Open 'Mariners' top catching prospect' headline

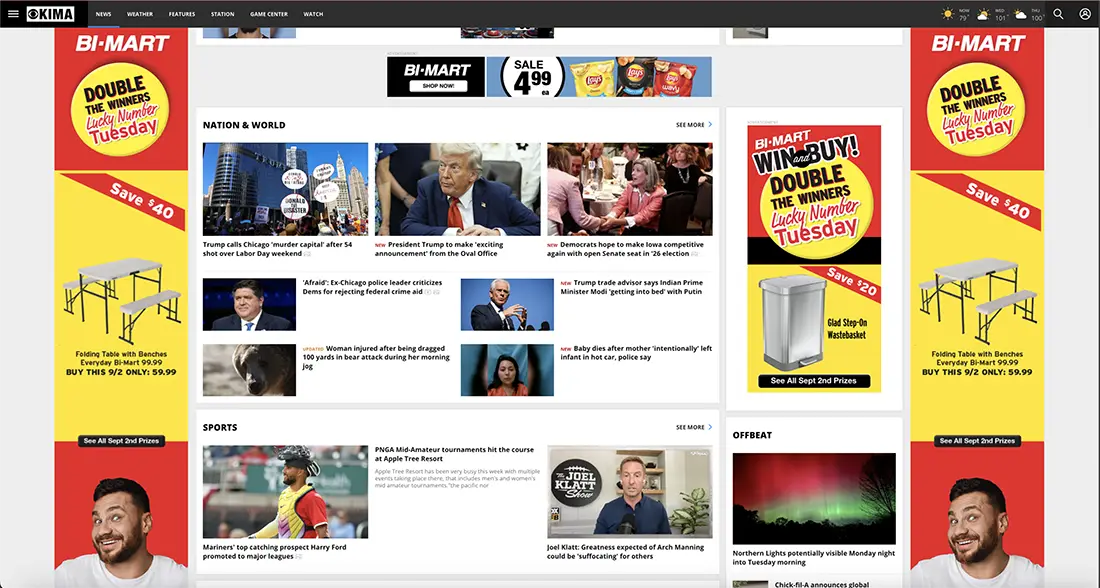coord(274,552)
